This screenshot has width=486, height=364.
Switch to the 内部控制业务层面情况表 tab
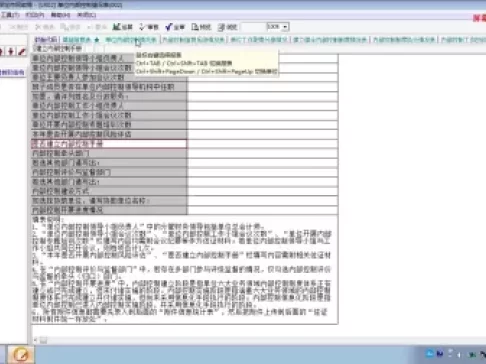pos(193,40)
